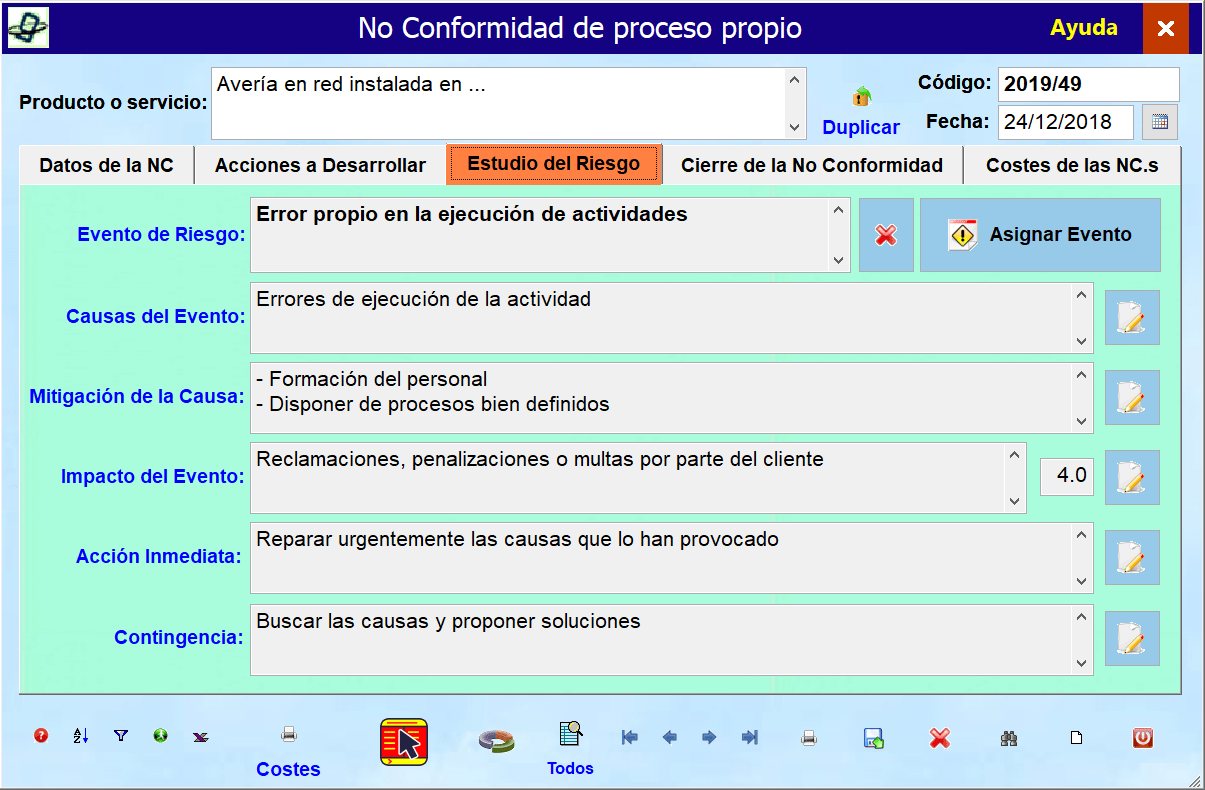This screenshot has width=1205, height=790.
Task: Open Cierre de la No Conformidad tab
Action: pos(812,166)
